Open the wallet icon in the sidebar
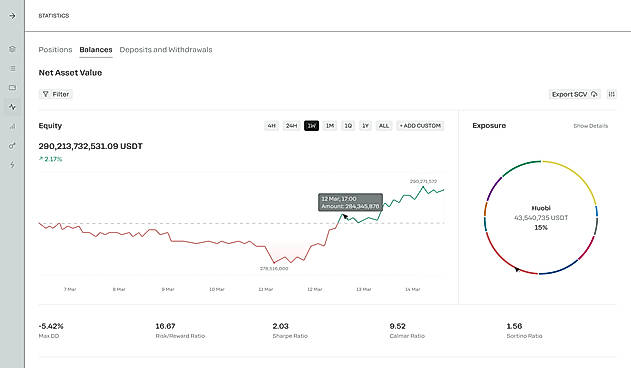This screenshot has width=631, height=368. tap(12, 87)
